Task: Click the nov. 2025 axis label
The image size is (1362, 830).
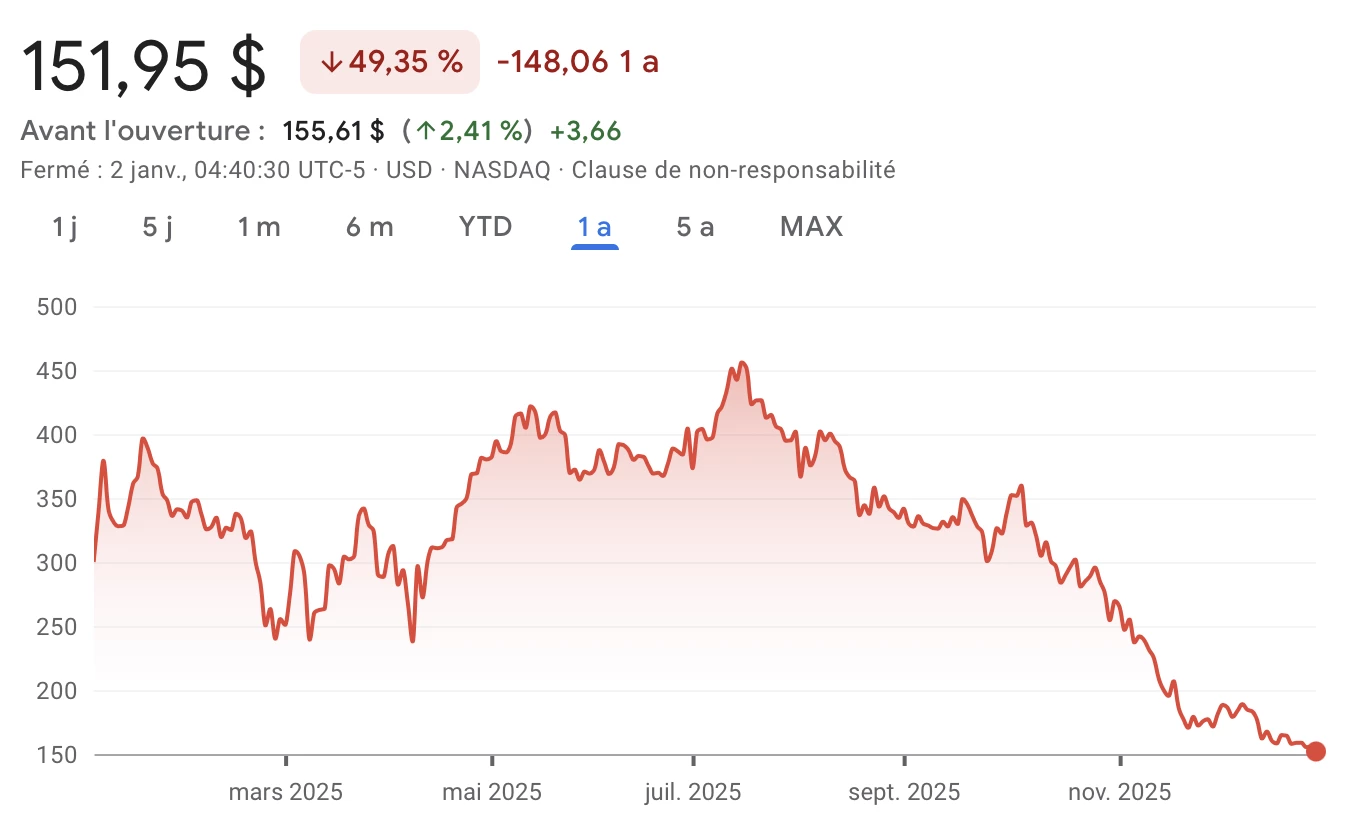Action: [x=1120, y=791]
